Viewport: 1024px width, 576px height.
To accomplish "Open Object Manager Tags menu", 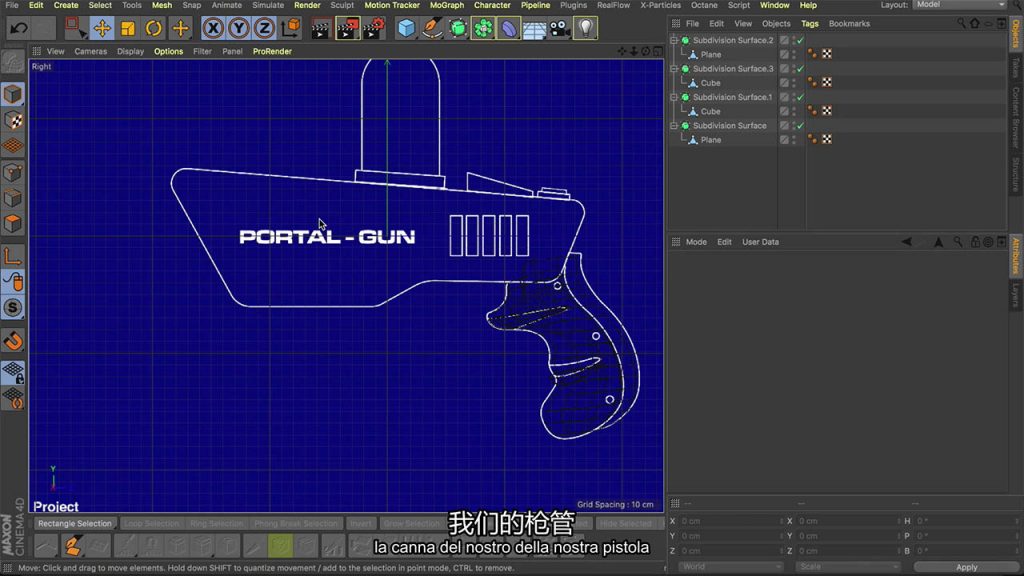I will pyautogui.click(x=810, y=24).
